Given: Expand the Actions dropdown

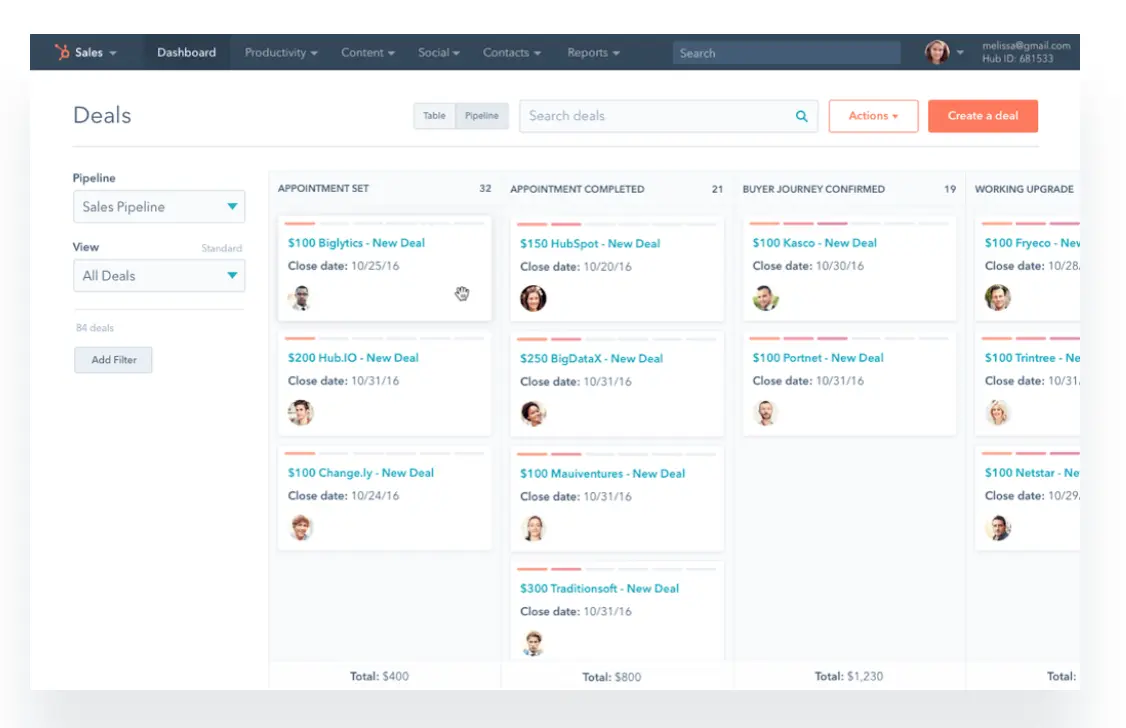Looking at the screenshot, I should coord(872,116).
